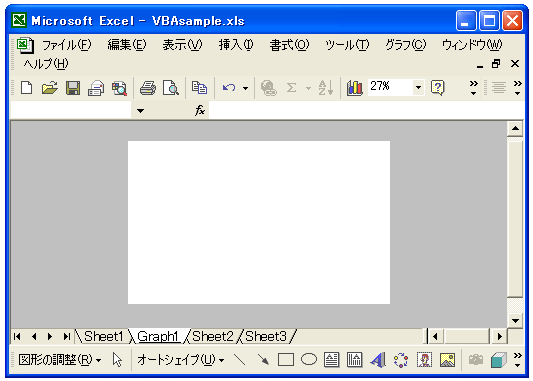Open the グラフ(C) menu
533x381 pixels.
tap(405, 45)
